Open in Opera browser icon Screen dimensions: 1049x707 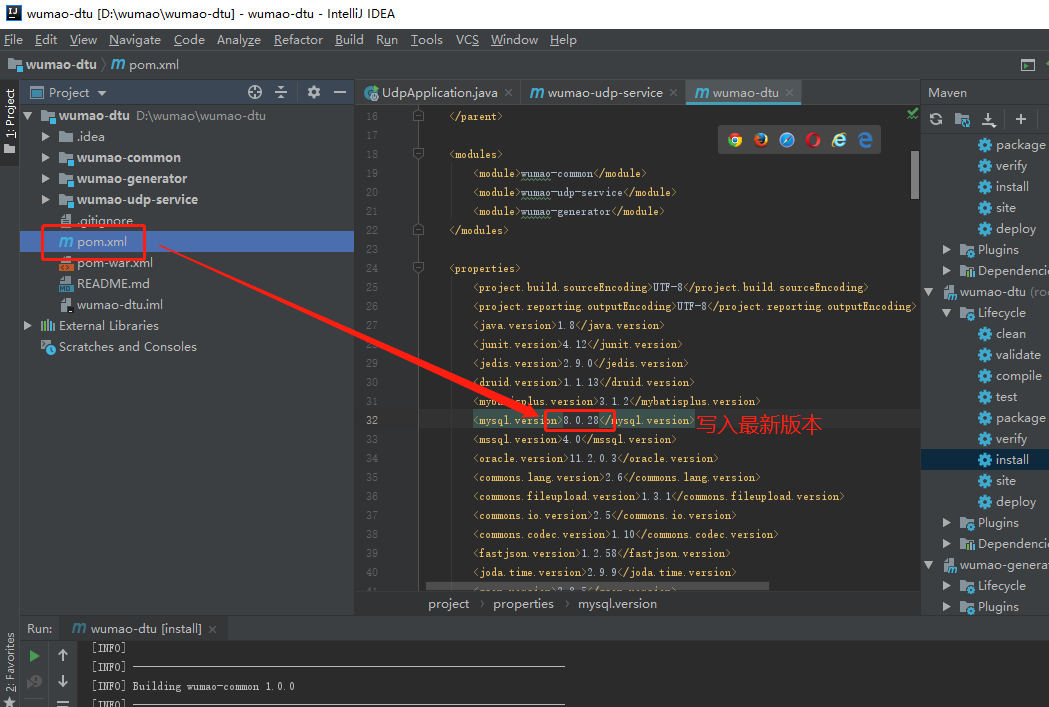(813, 140)
